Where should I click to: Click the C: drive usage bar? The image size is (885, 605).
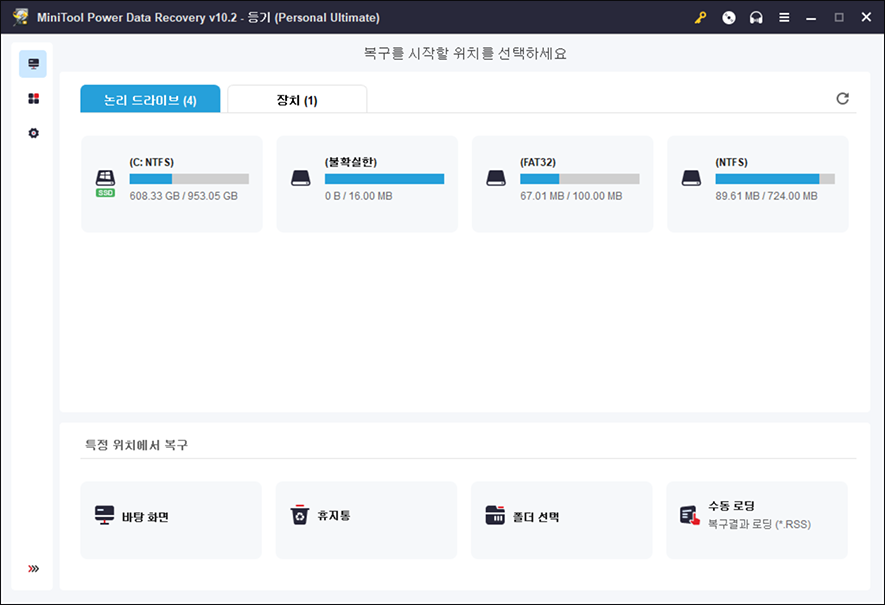189,179
